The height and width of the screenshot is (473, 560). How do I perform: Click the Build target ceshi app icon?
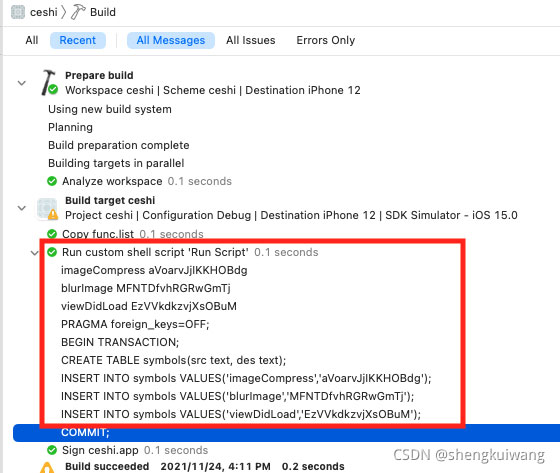(47, 209)
